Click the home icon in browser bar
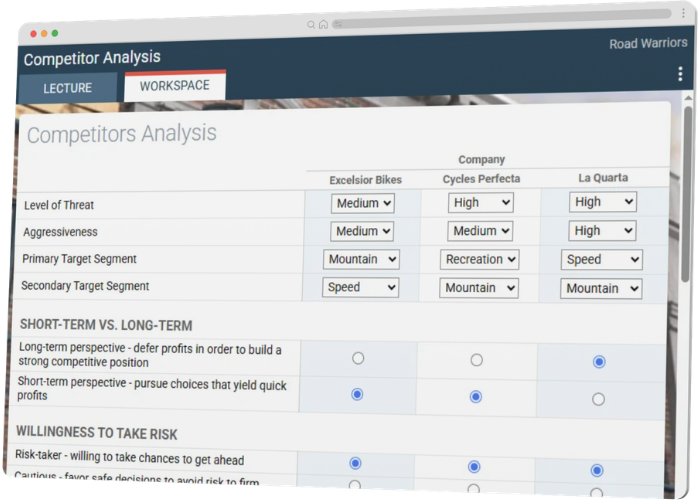700x500 pixels. 323,24
